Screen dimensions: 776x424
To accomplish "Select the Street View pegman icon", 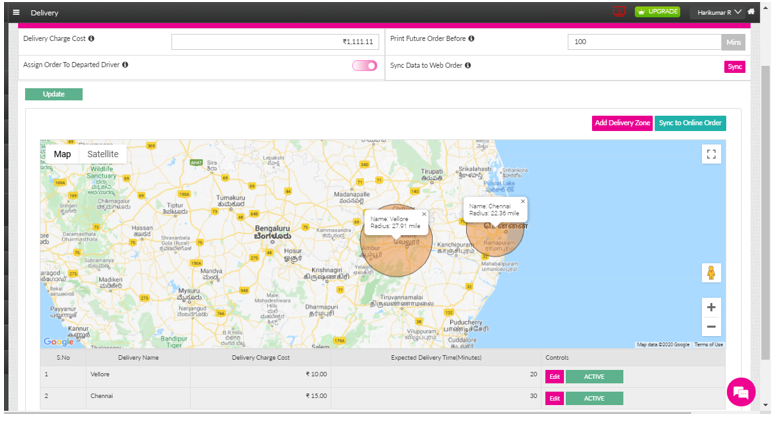I will point(711,273).
